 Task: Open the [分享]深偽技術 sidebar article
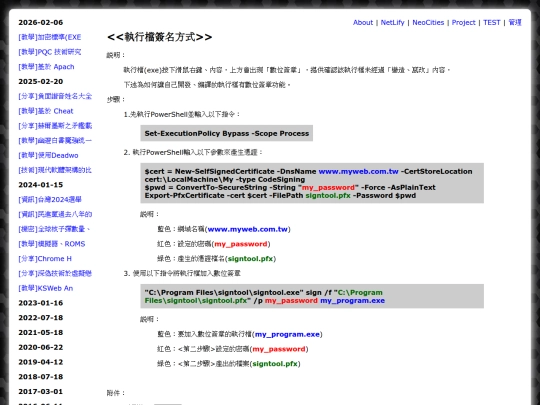tap(55, 273)
